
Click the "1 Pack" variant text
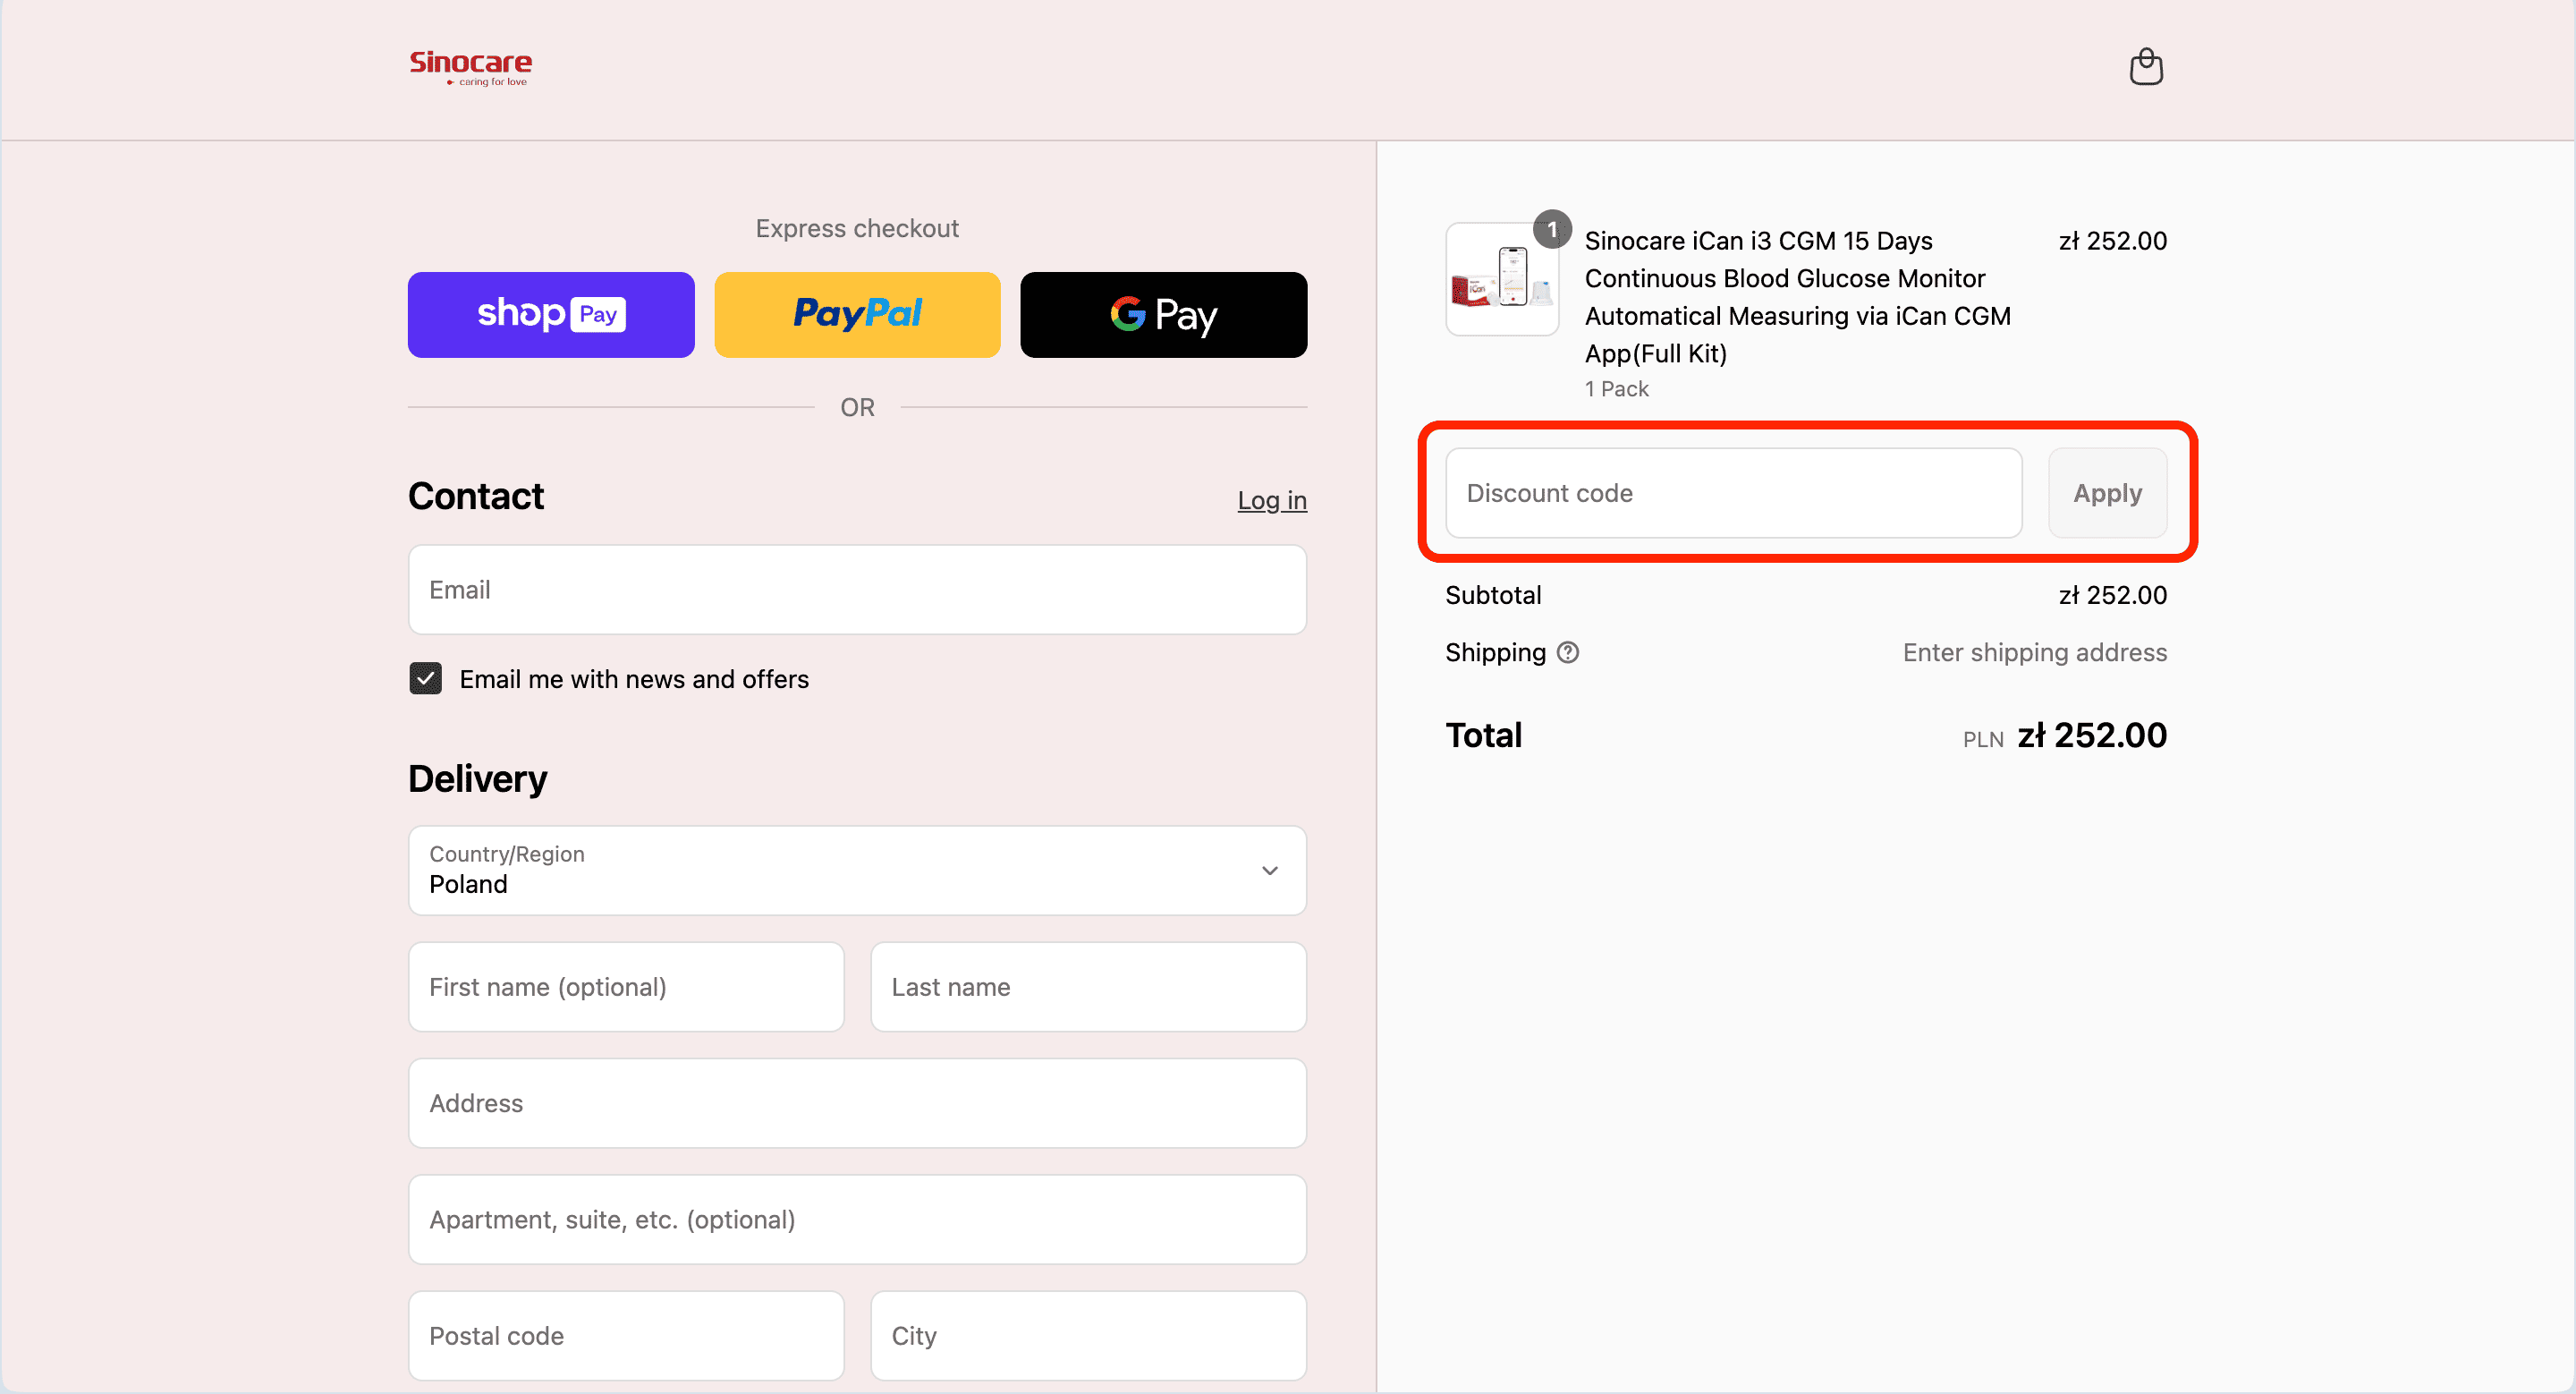click(x=1616, y=389)
